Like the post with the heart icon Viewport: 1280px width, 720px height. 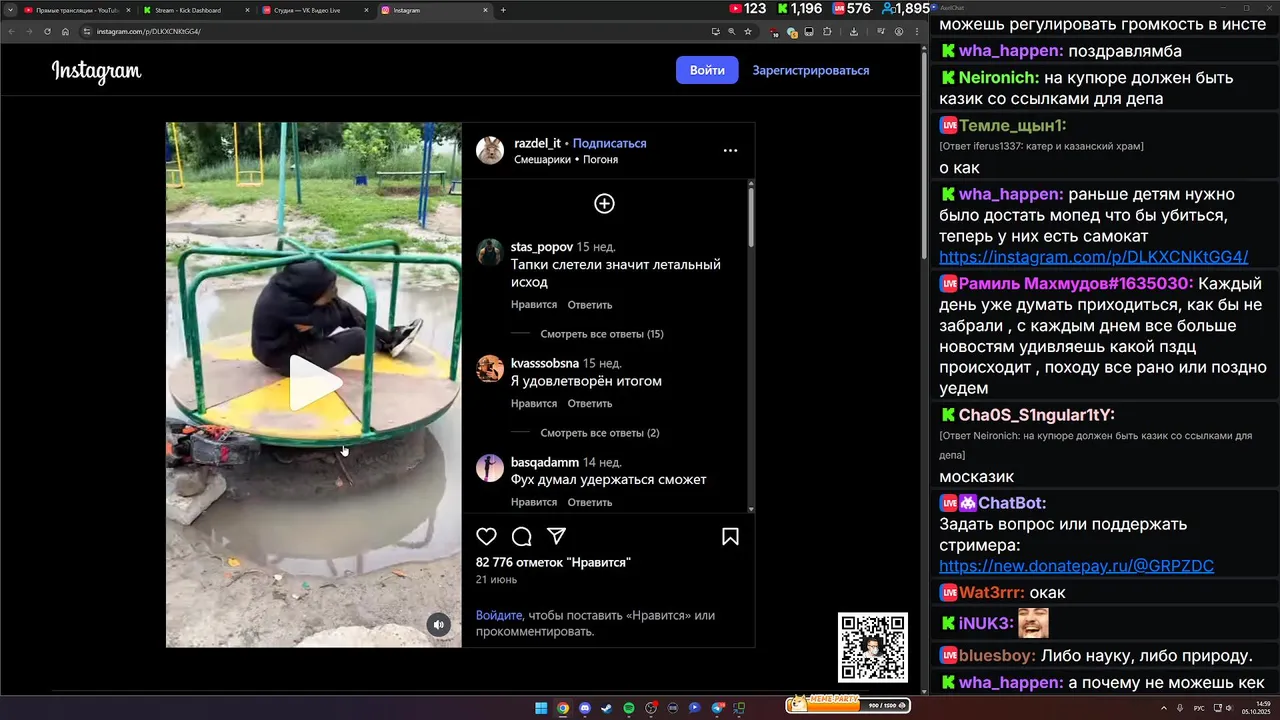tap(486, 537)
